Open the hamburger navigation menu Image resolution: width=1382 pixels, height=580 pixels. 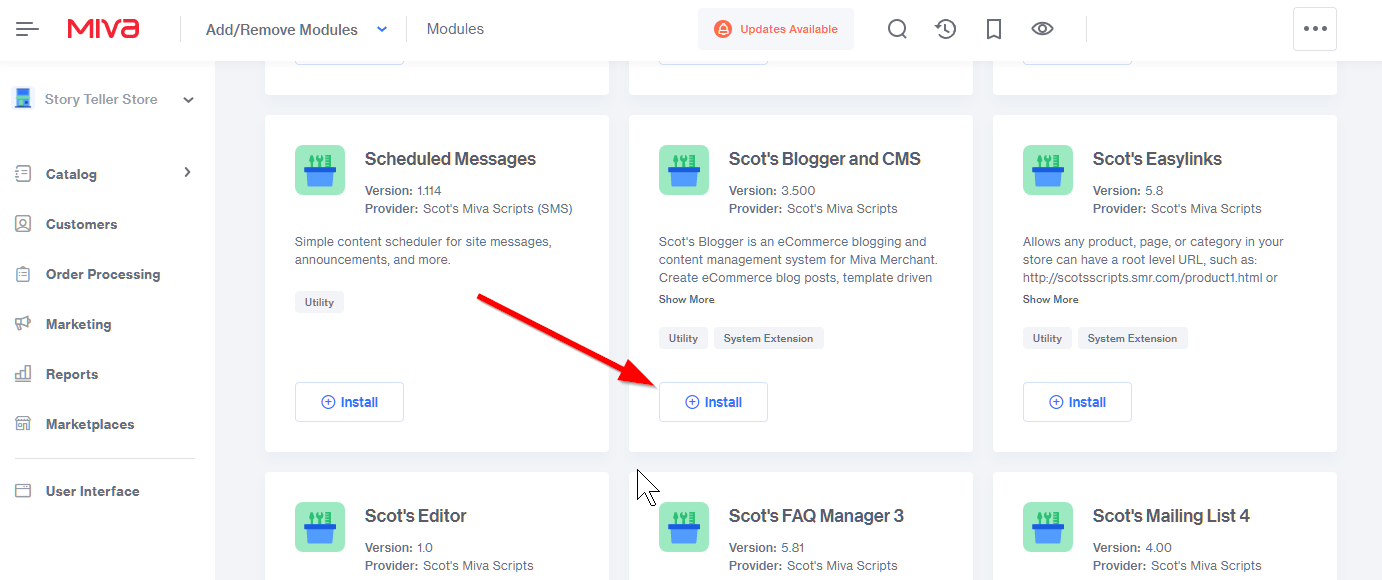pos(27,29)
